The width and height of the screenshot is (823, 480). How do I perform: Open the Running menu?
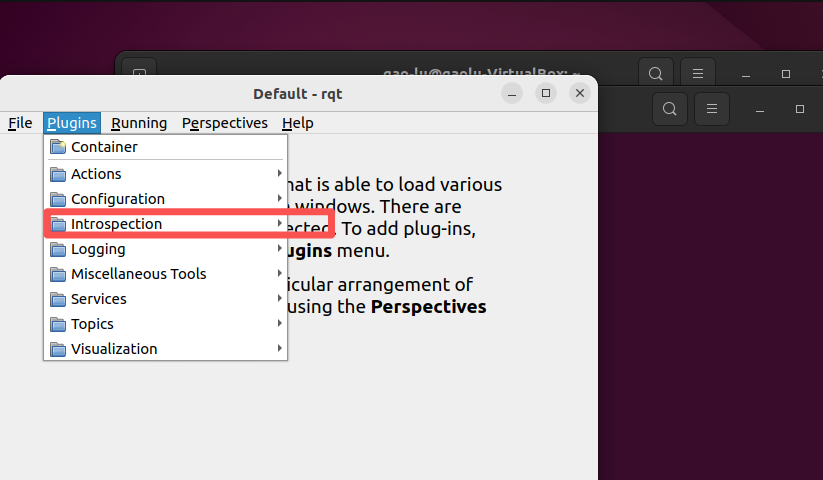click(139, 123)
